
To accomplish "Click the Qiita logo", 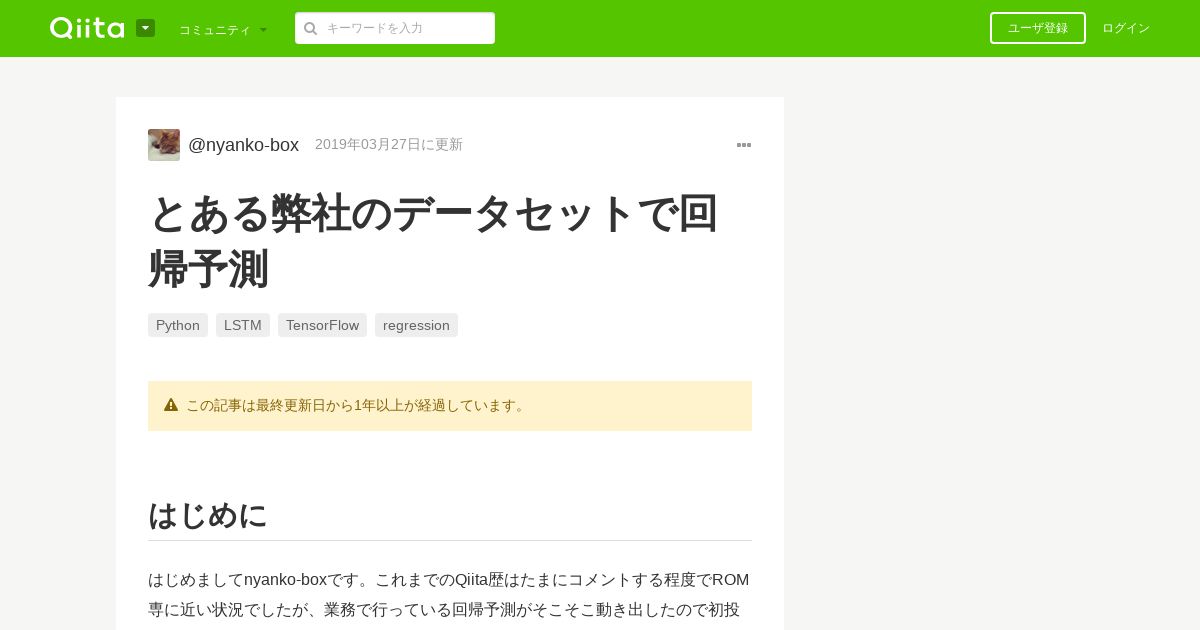I will (x=87, y=28).
